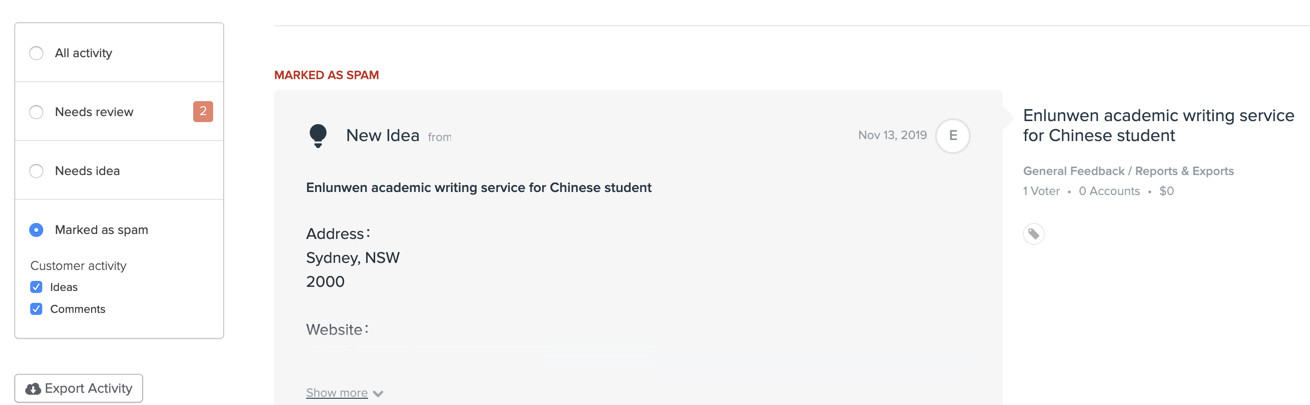Click the Nov 13, 2019 date stamp
Screen dimensions: 1310x405
[x=892, y=135]
